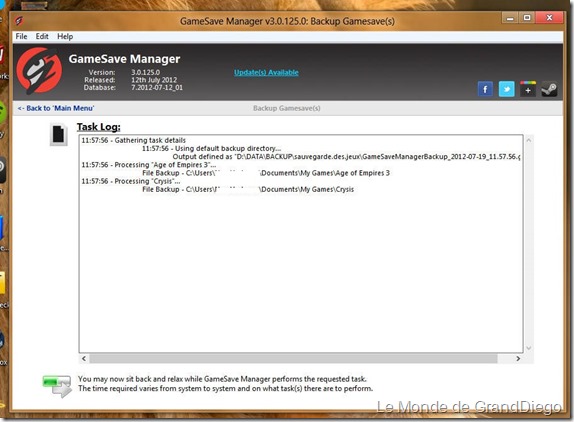Click database value 7.2012-07-12_01
Viewport: 574px width, 422px height.
pos(157,87)
